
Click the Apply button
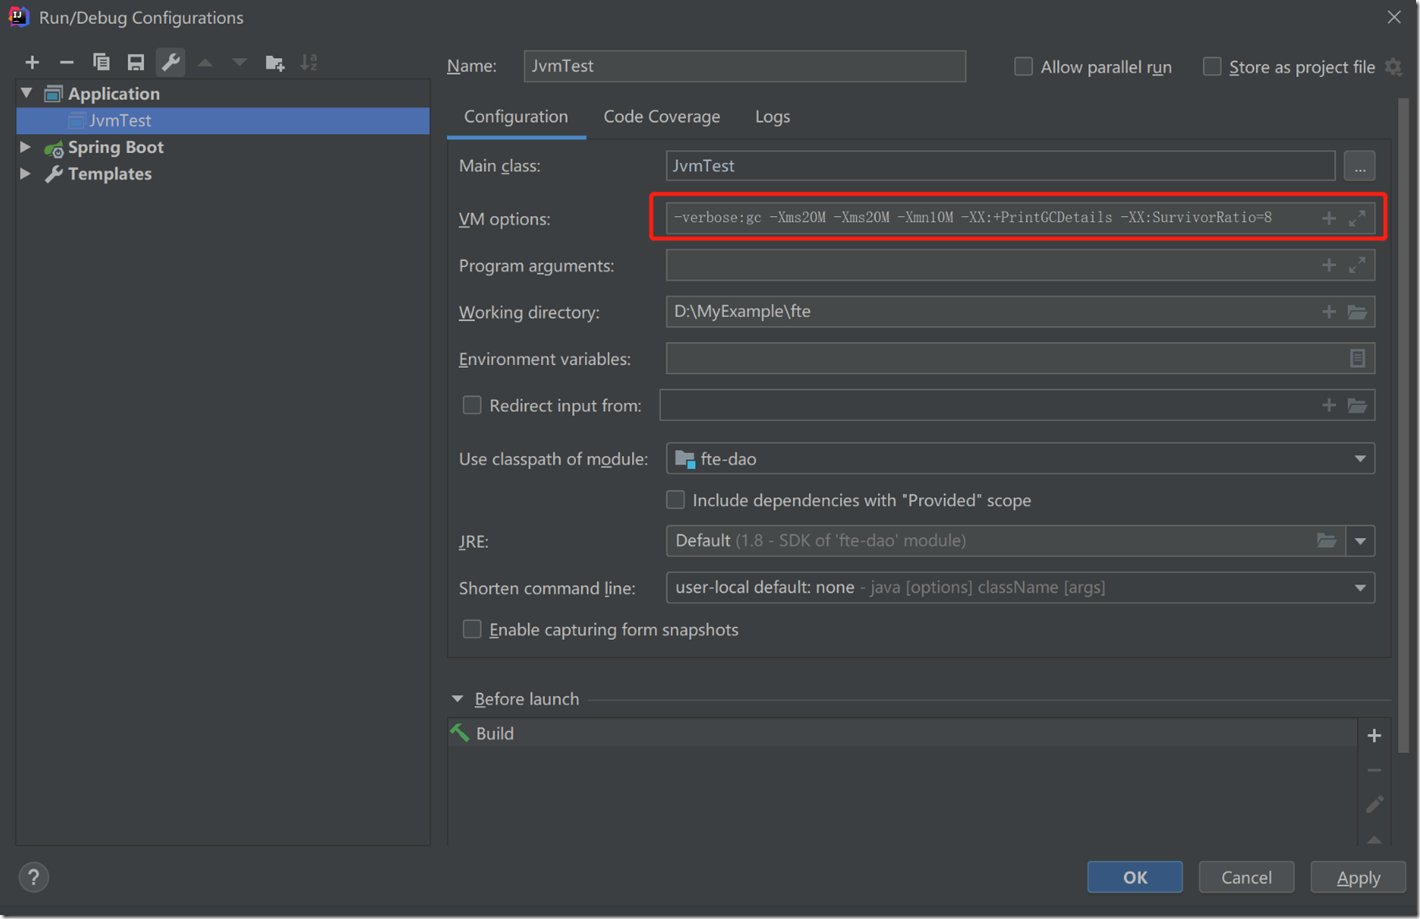[1358, 877]
